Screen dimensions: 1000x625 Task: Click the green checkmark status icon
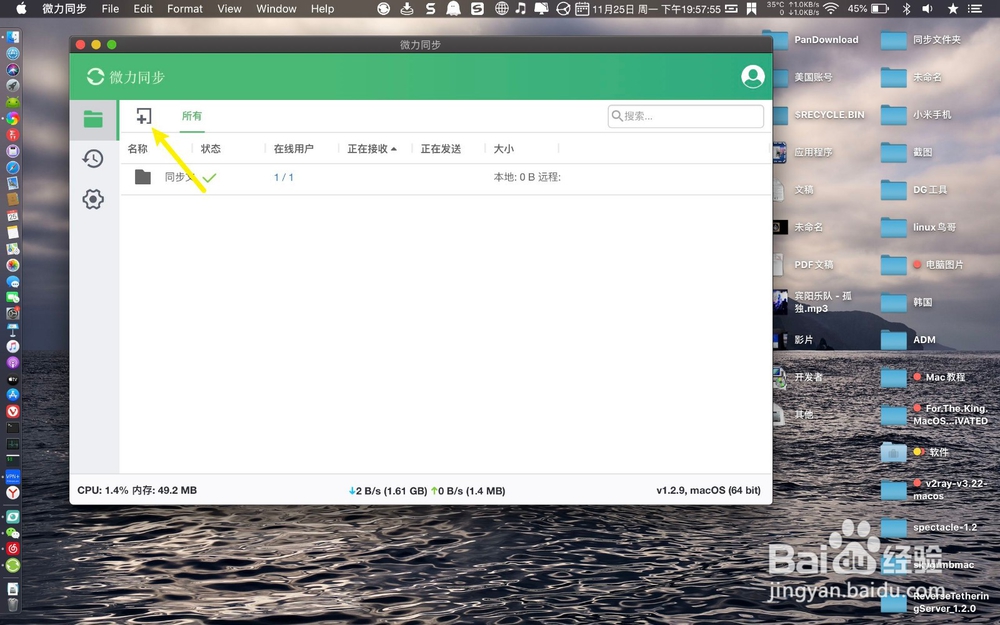(x=209, y=178)
